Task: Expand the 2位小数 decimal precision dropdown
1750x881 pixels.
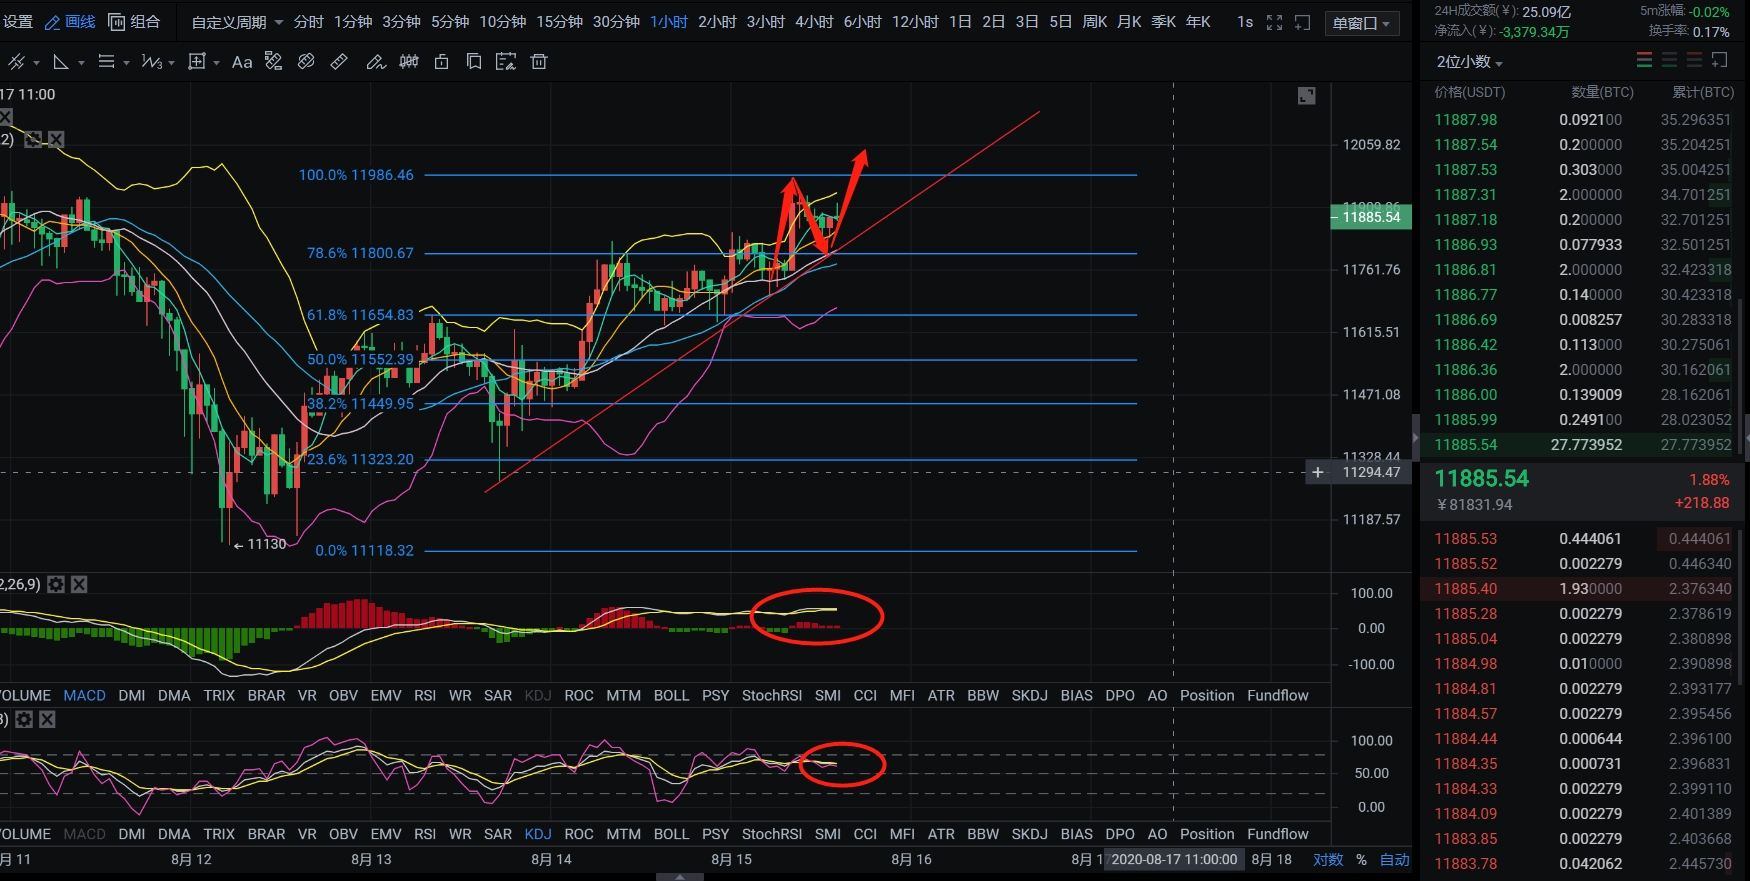Action: tap(1469, 62)
